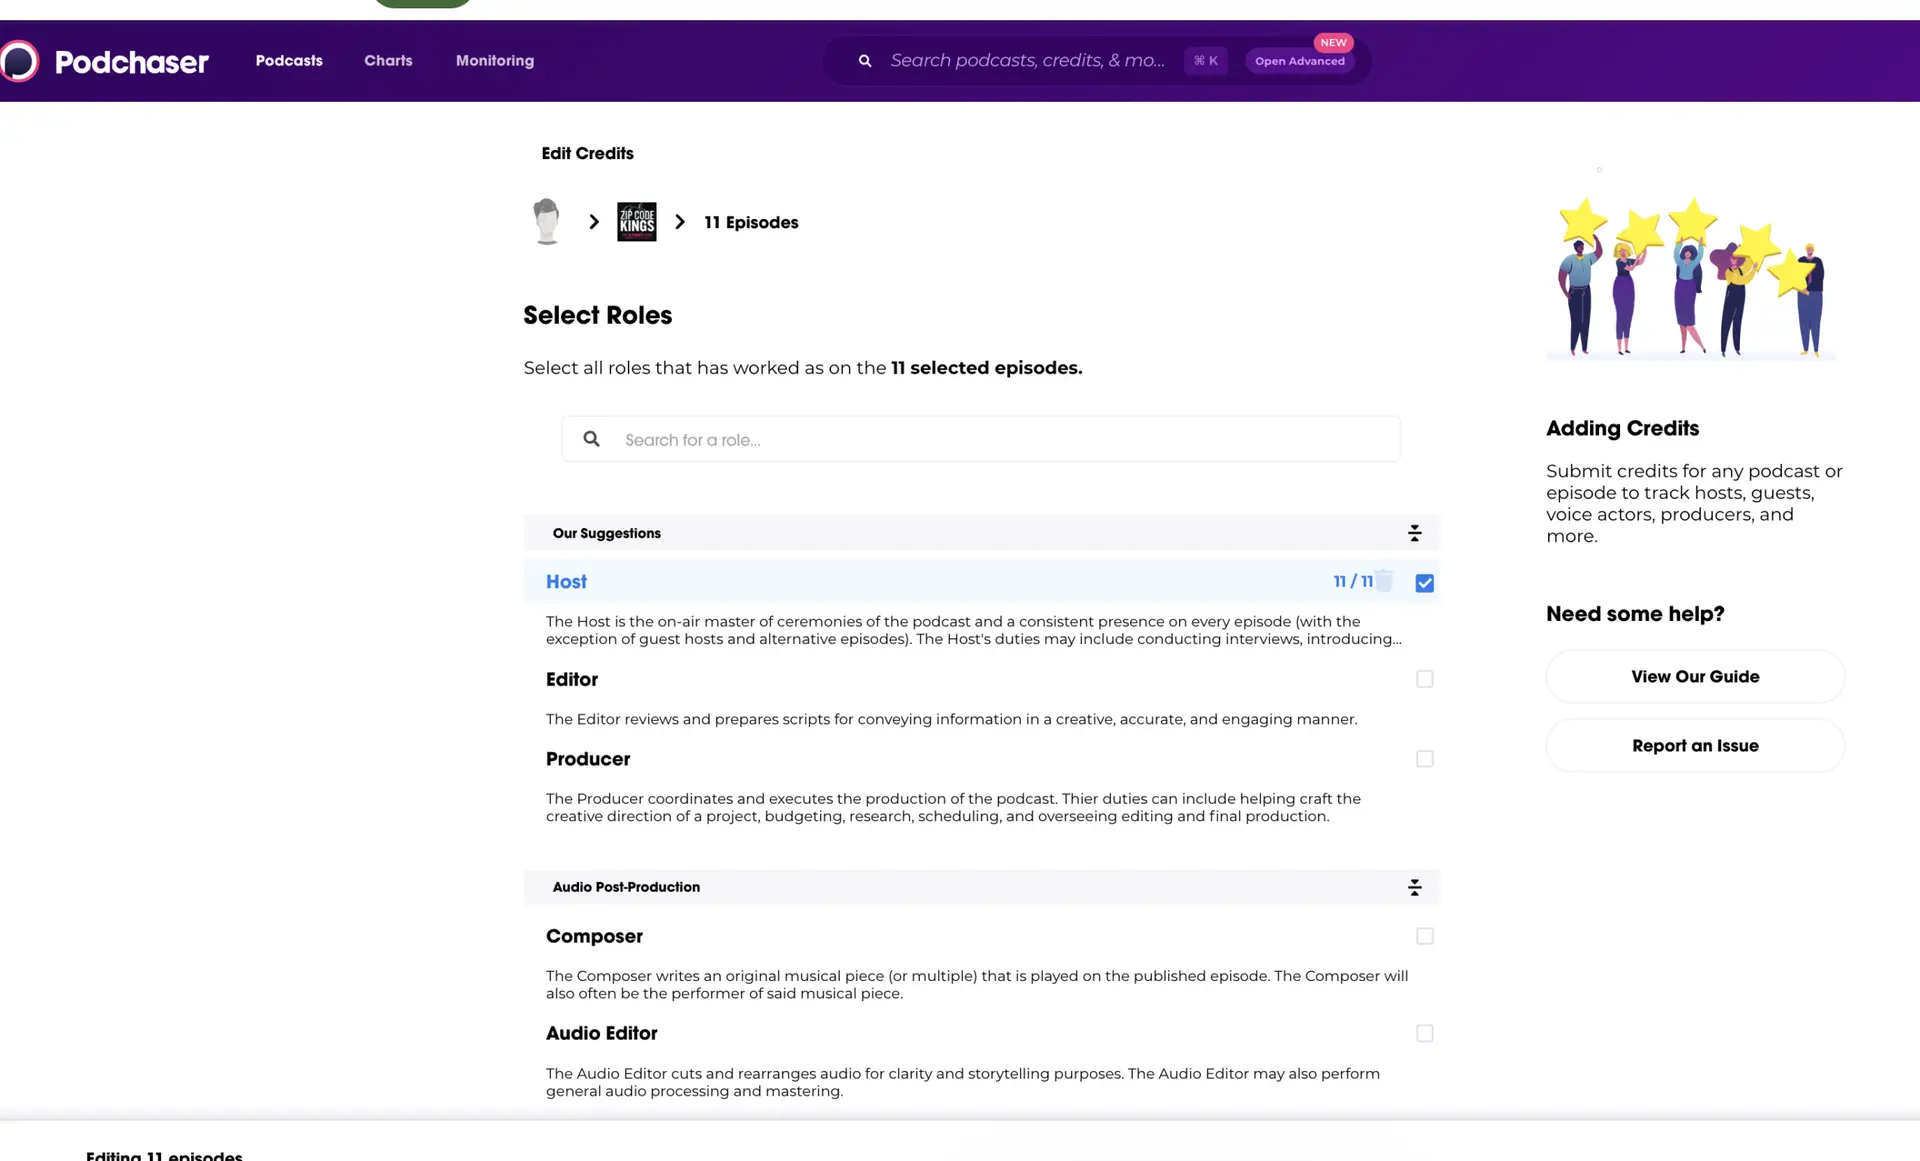The height and width of the screenshot is (1161, 1920).
Task: Collapse the Our Suggestions section via its icon
Action: point(1414,533)
